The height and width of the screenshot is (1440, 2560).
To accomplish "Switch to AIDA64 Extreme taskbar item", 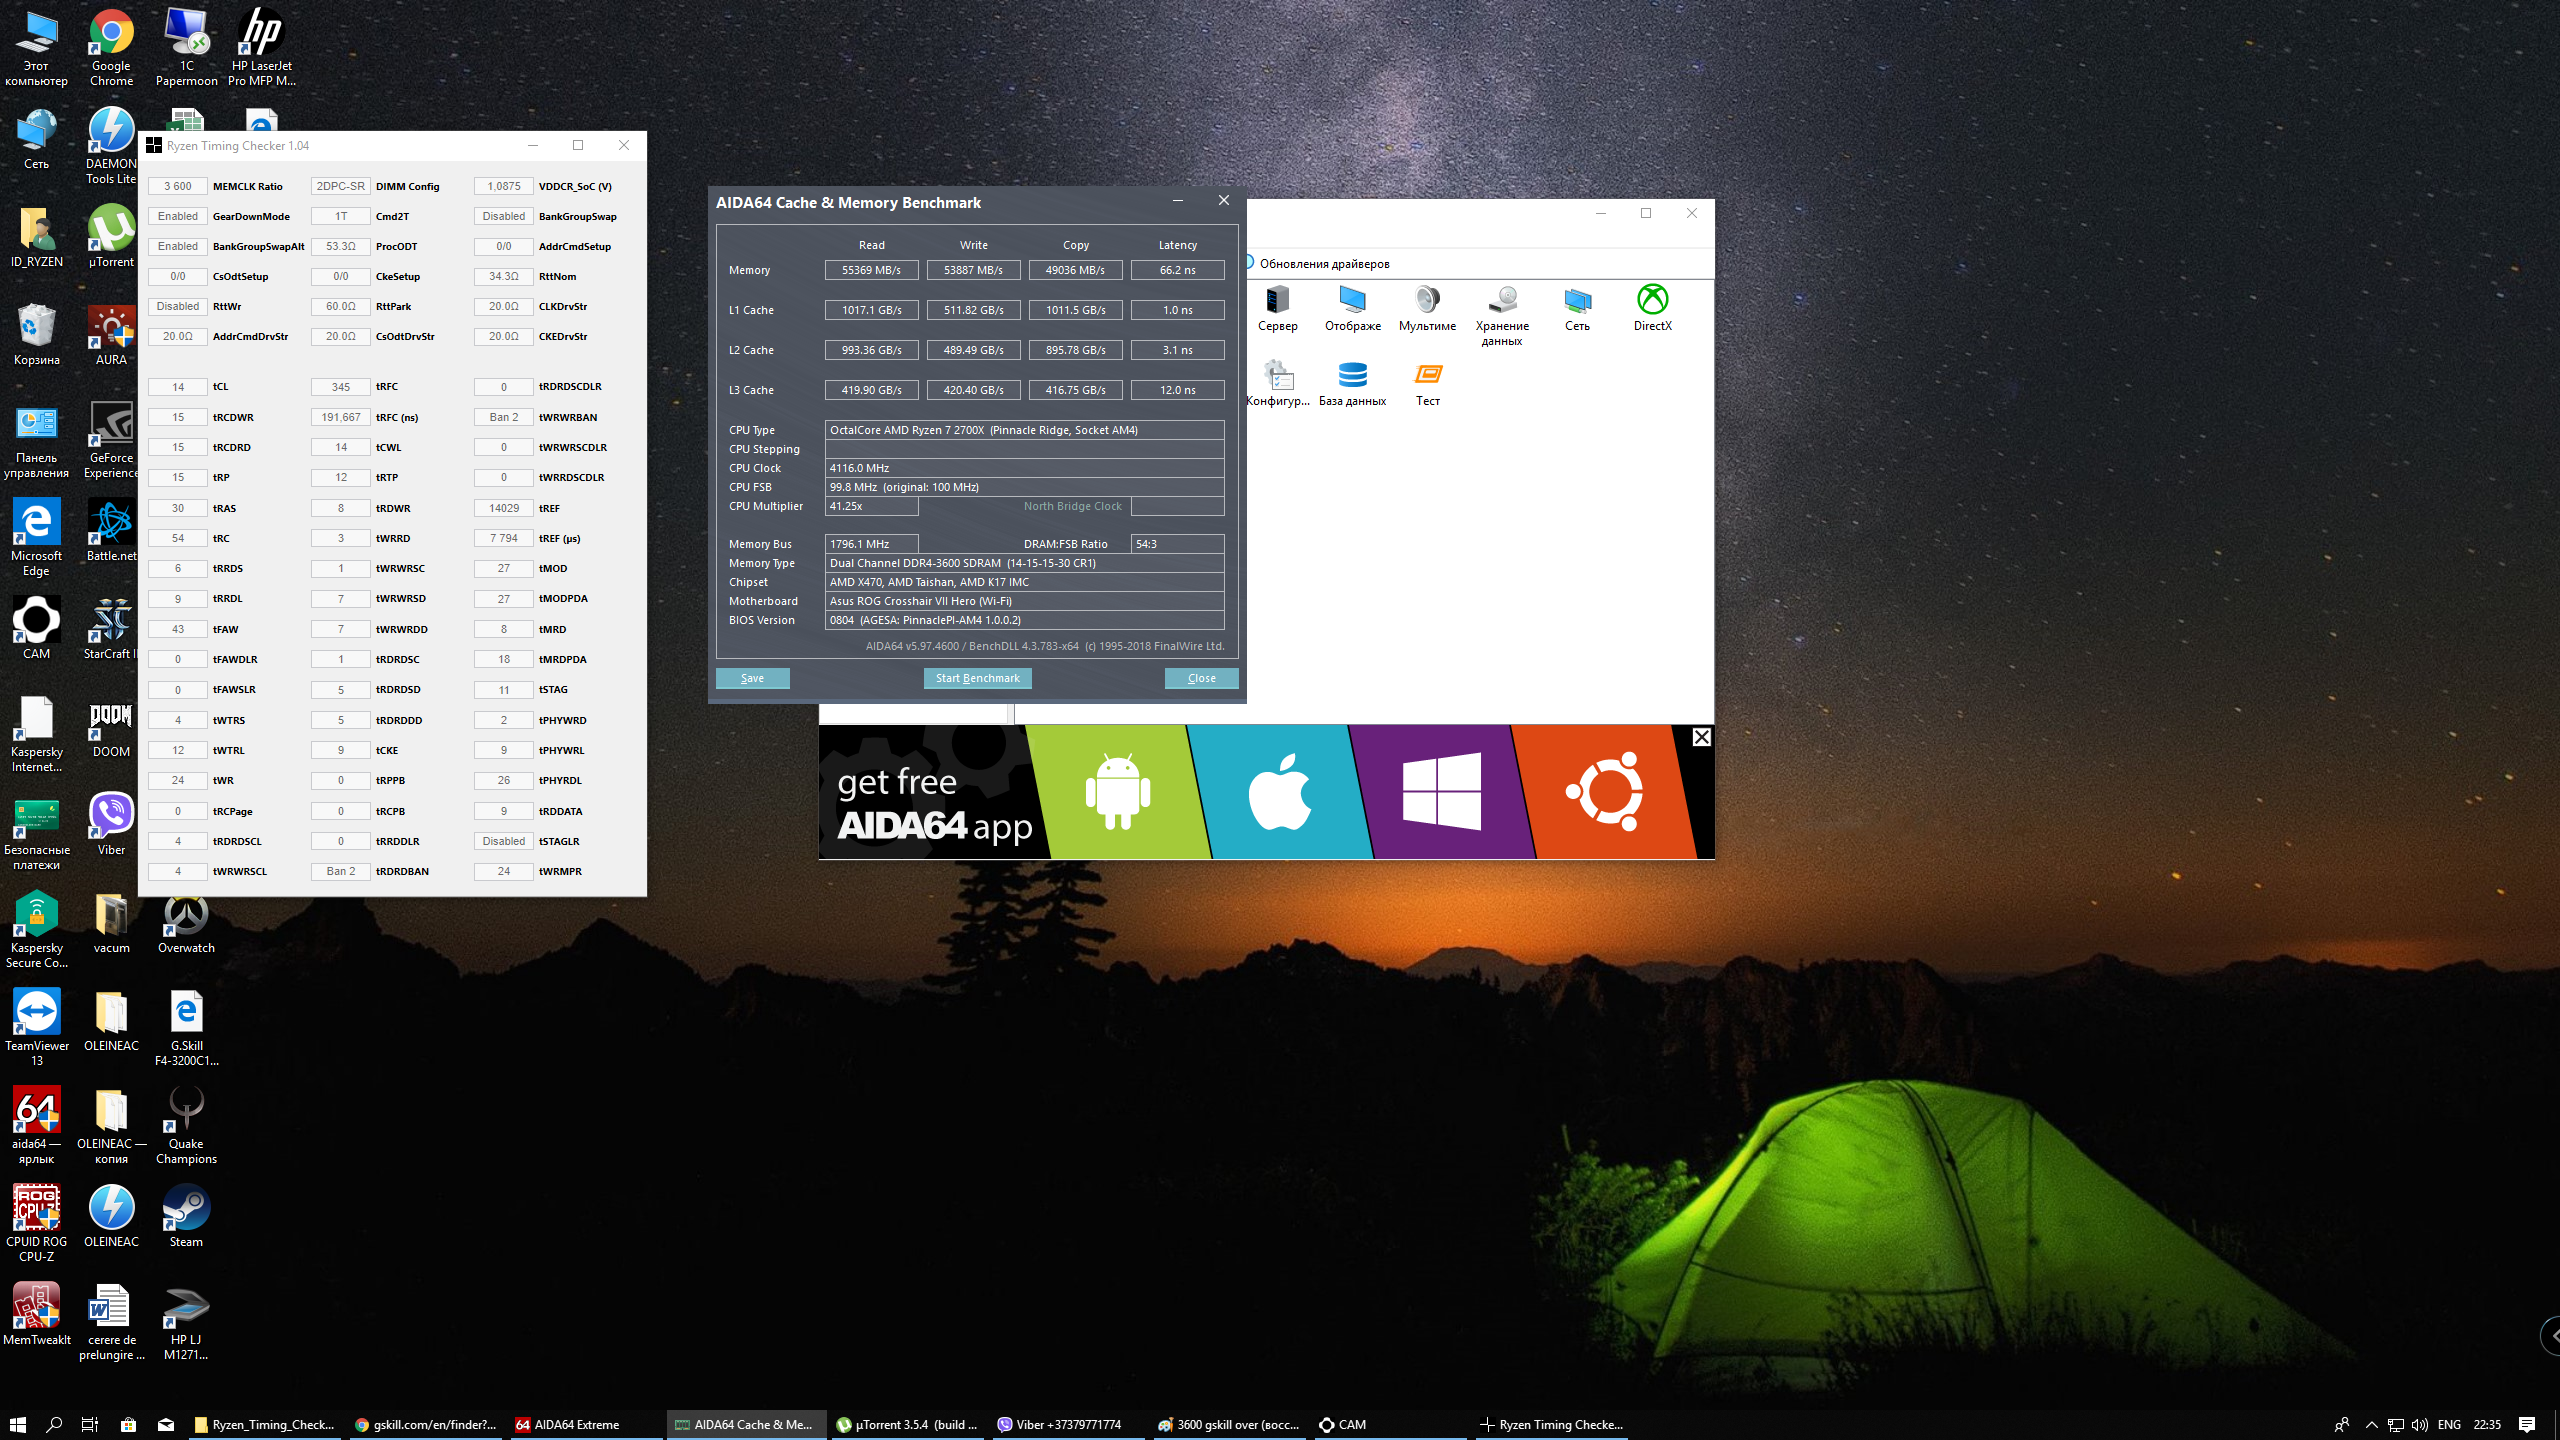I will point(578,1424).
